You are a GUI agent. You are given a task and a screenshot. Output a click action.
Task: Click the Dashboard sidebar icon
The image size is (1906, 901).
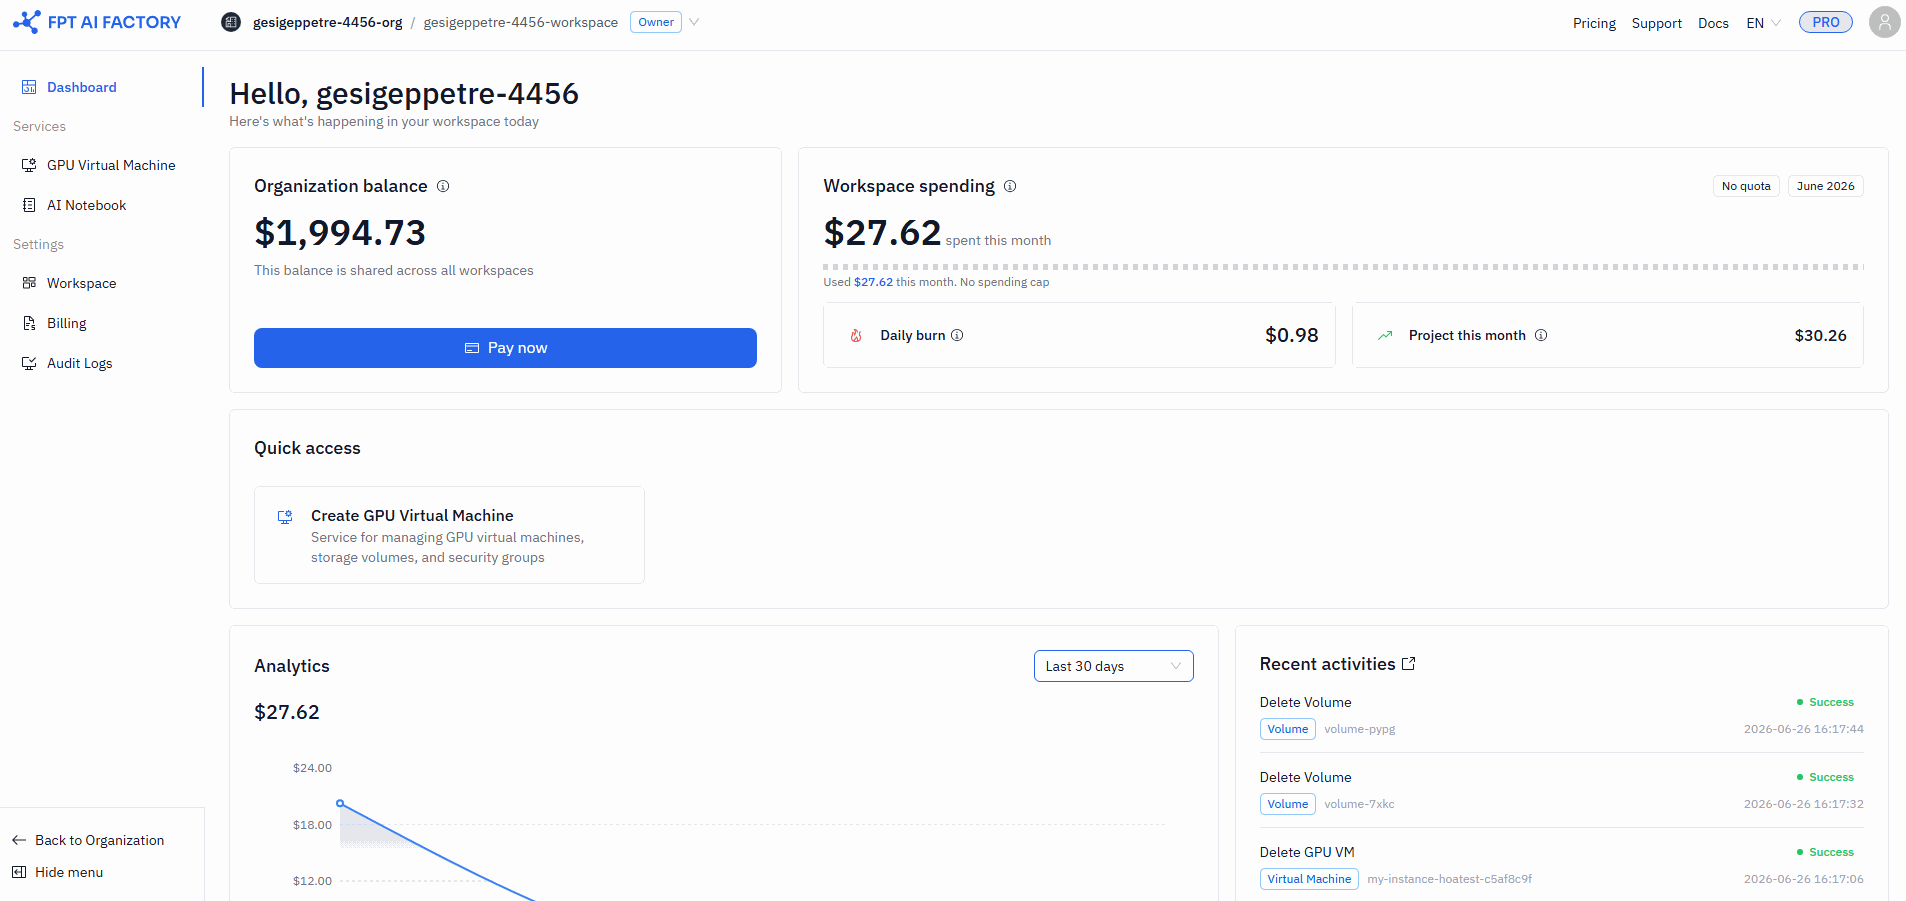(29, 87)
